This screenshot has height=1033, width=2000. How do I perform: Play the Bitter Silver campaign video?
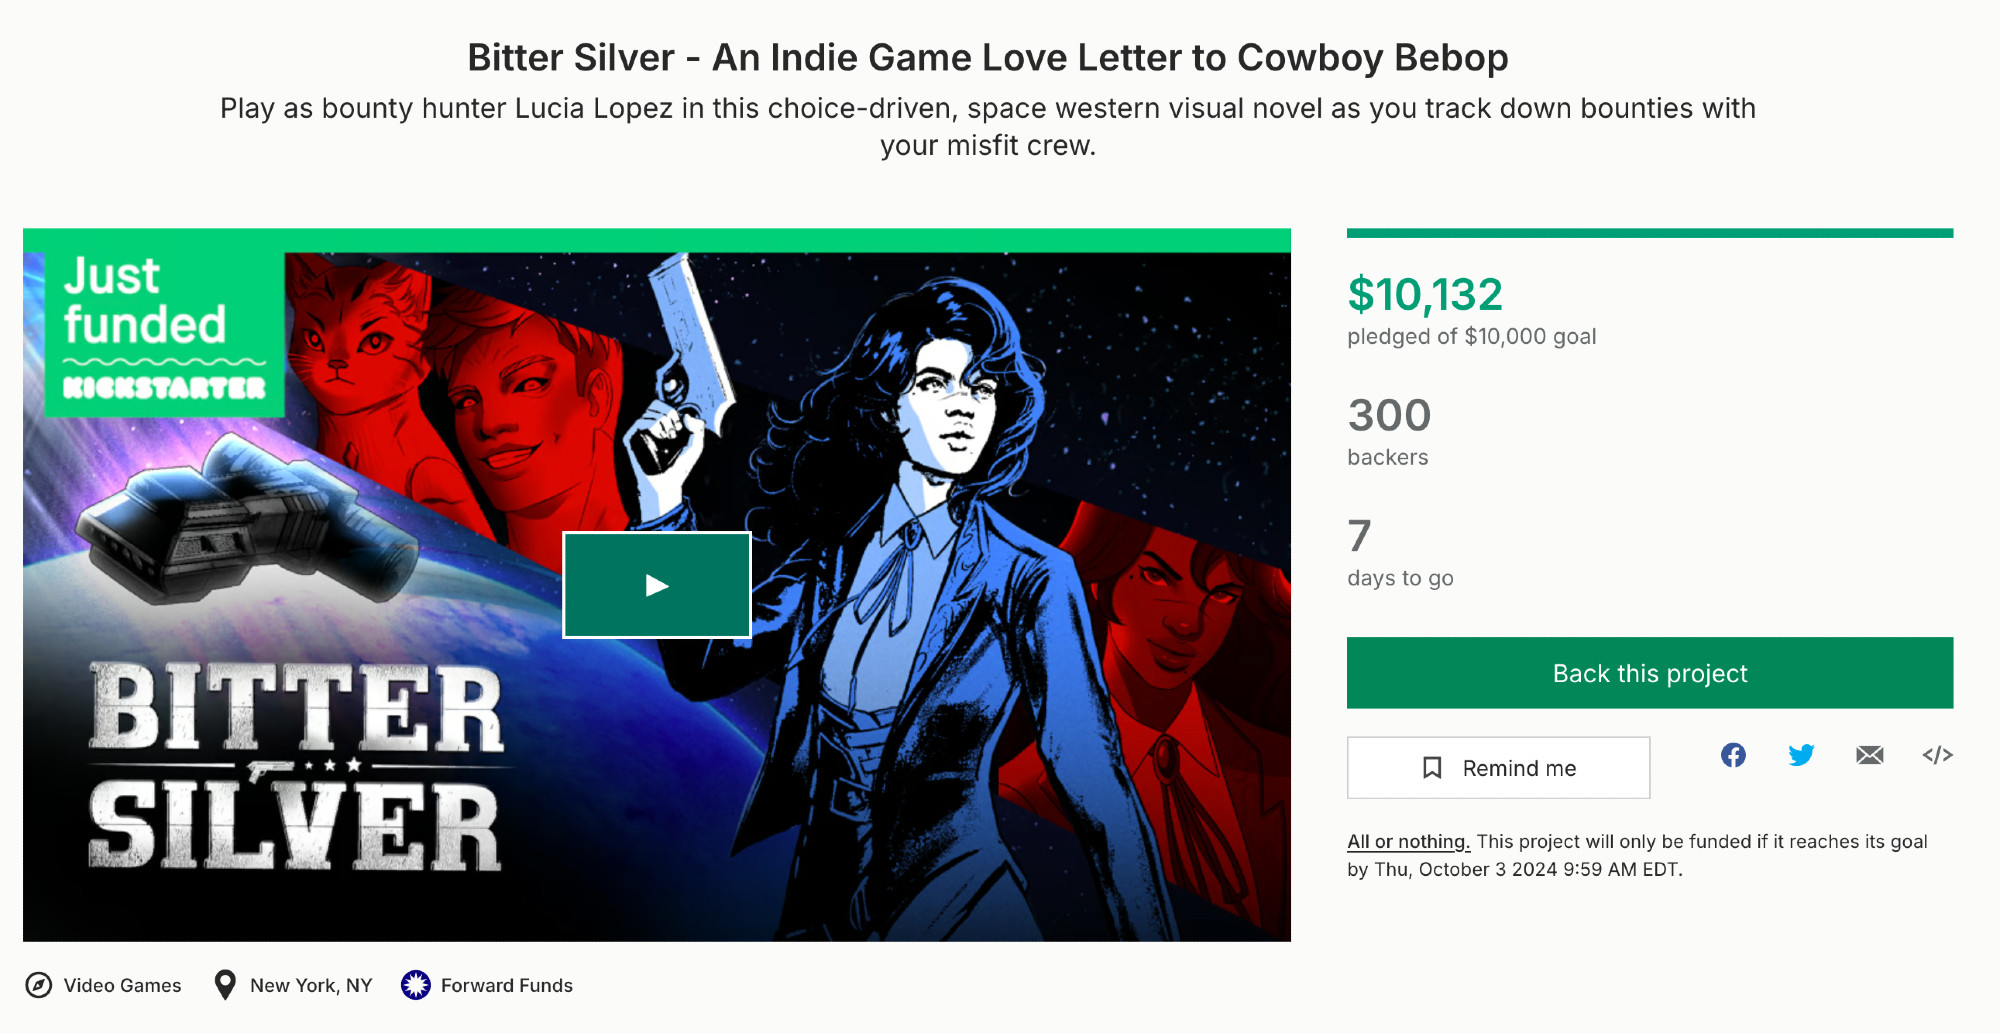pyautogui.click(x=657, y=585)
